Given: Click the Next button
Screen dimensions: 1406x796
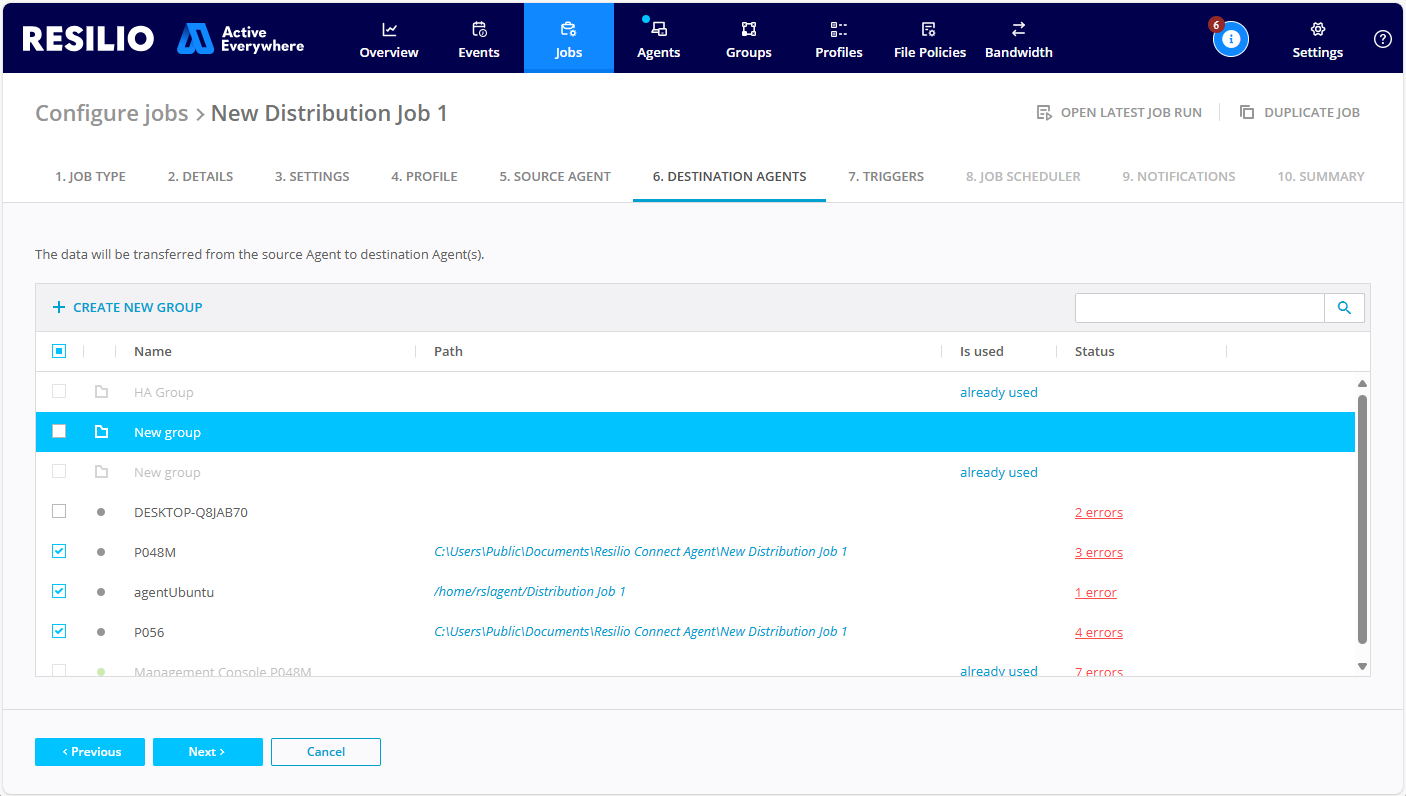Looking at the screenshot, I should 207,751.
